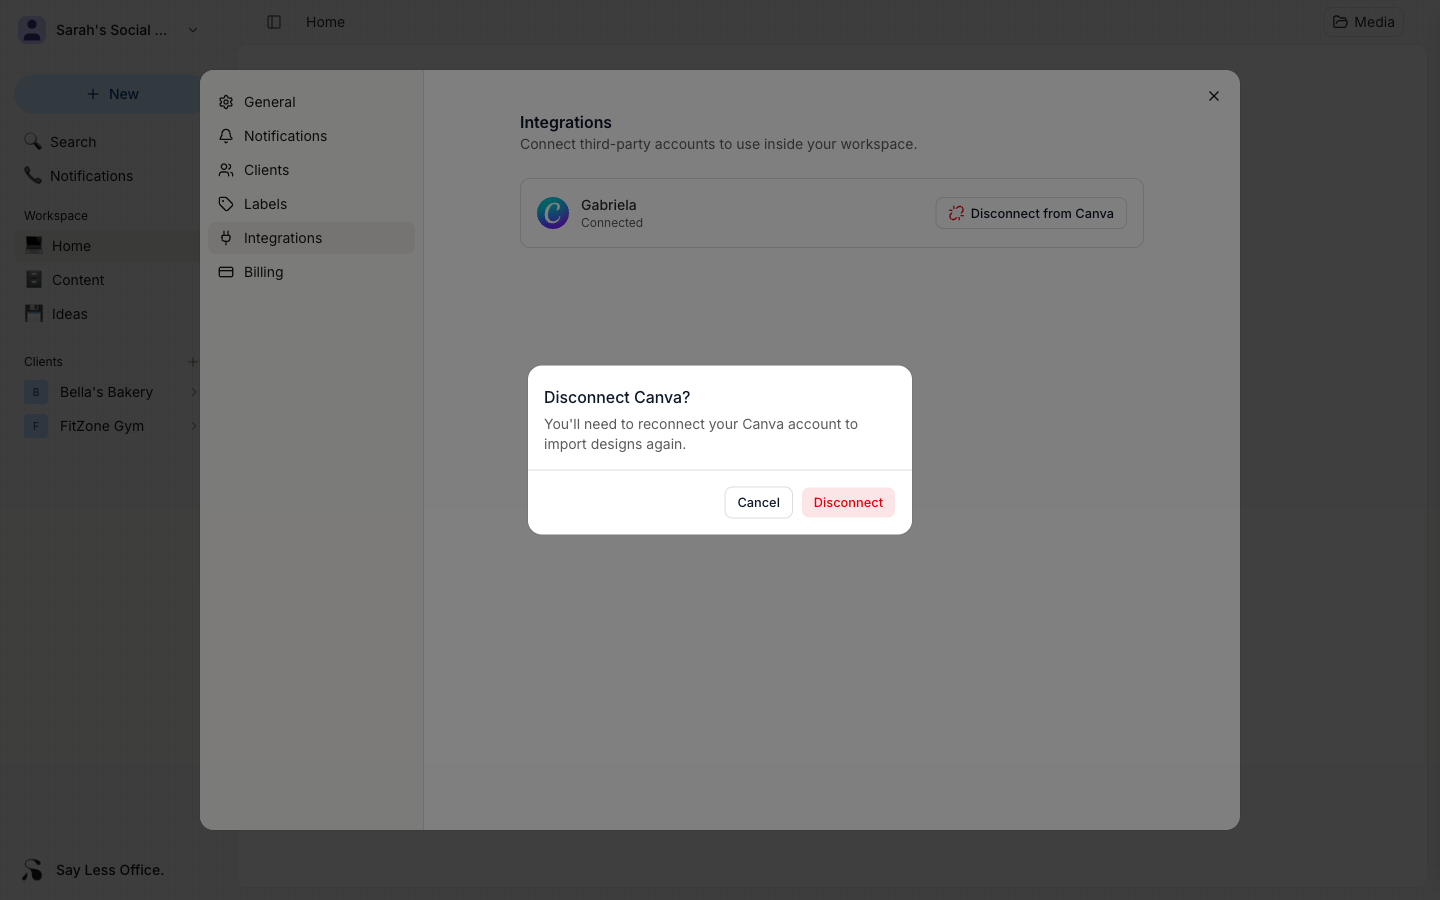This screenshot has width=1440, height=900.
Task: Open the General settings tab
Action: [311, 102]
